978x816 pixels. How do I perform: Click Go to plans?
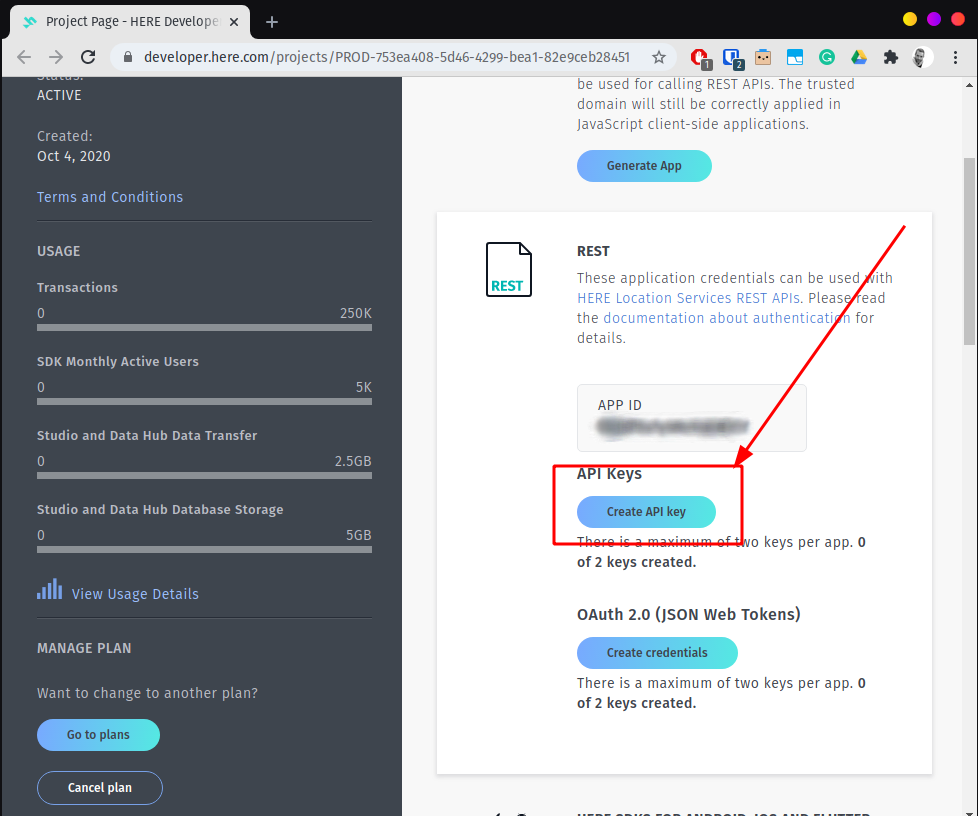click(x=98, y=734)
